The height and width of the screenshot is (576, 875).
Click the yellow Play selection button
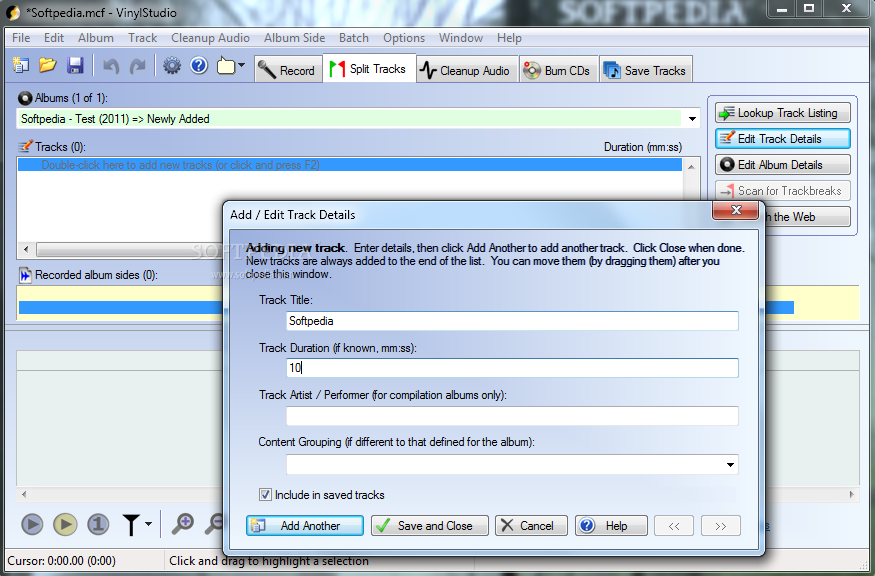65,525
